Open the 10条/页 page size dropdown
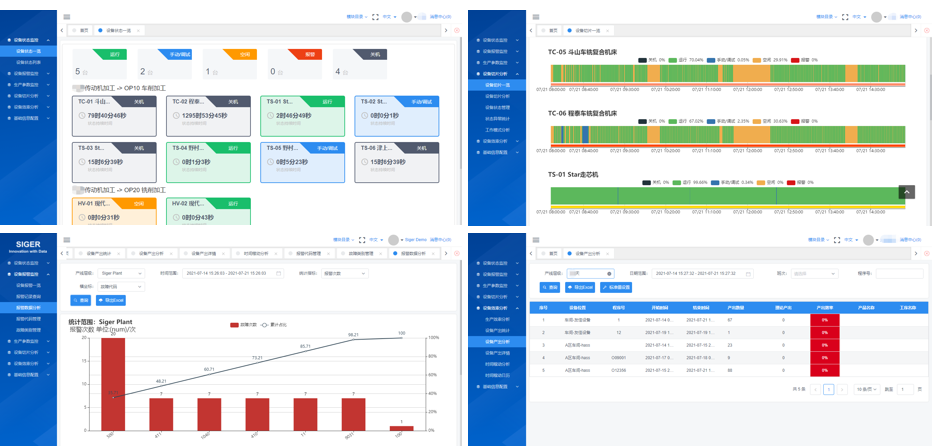Screen dimensions: 932x446 coord(866,389)
